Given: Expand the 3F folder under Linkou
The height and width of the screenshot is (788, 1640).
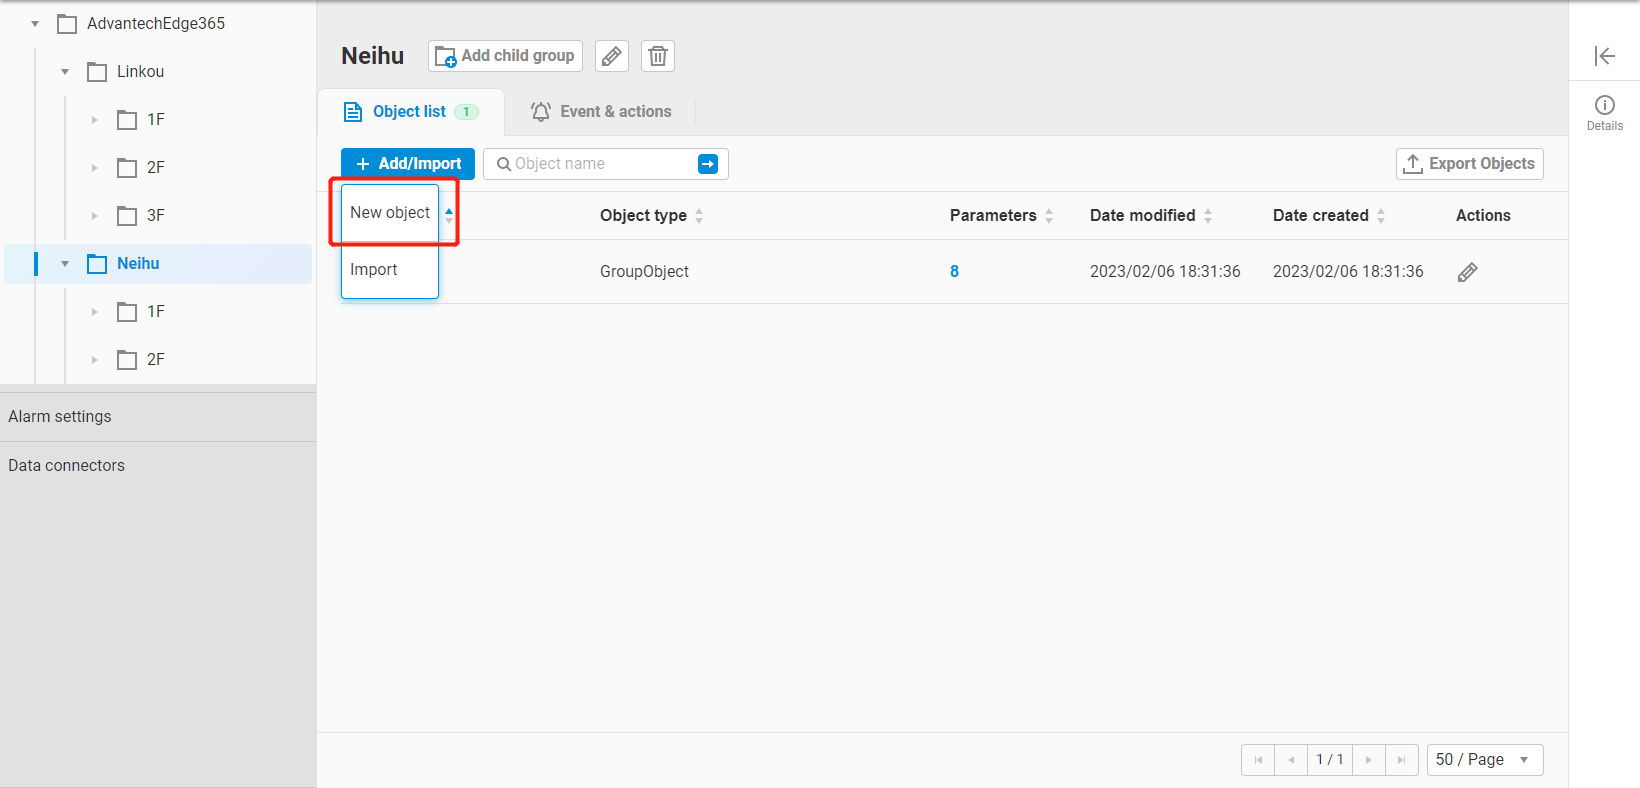Looking at the screenshot, I should pyautogui.click(x=95, y=216).
